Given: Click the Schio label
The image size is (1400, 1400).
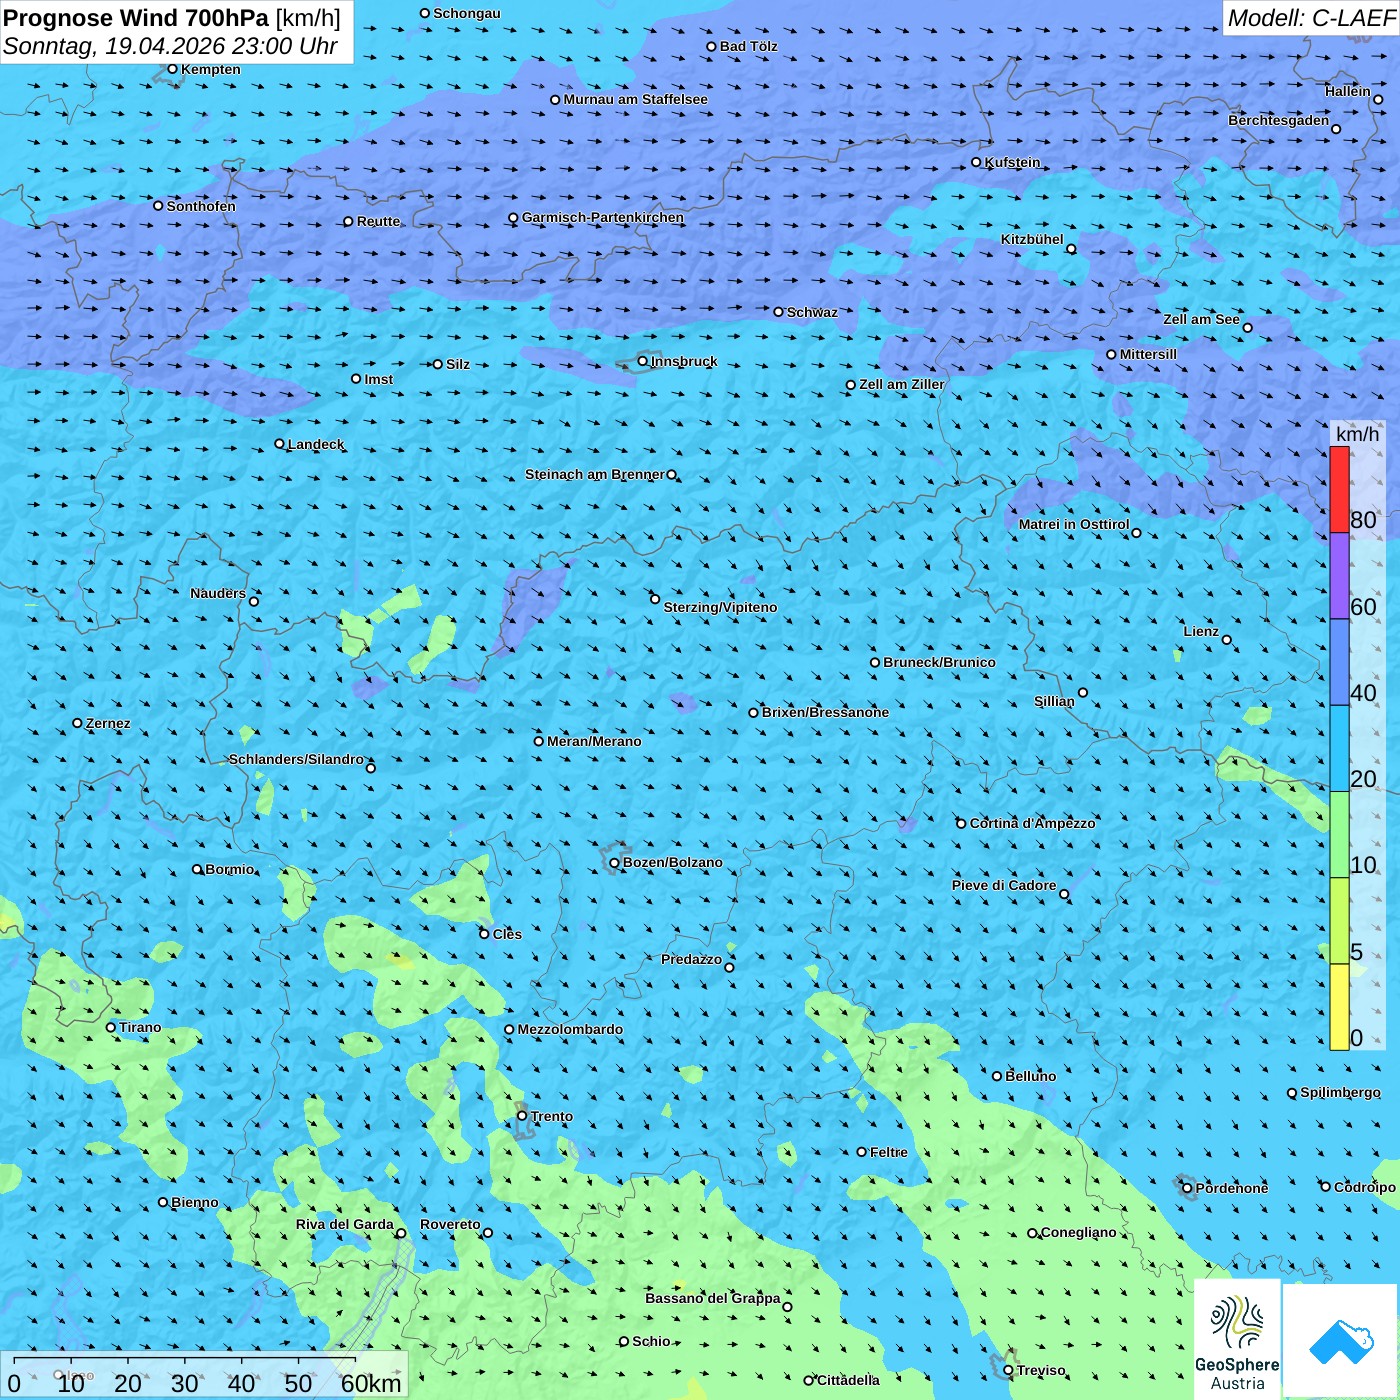Looking at the screenshot, I should [x=651, y=1341].
